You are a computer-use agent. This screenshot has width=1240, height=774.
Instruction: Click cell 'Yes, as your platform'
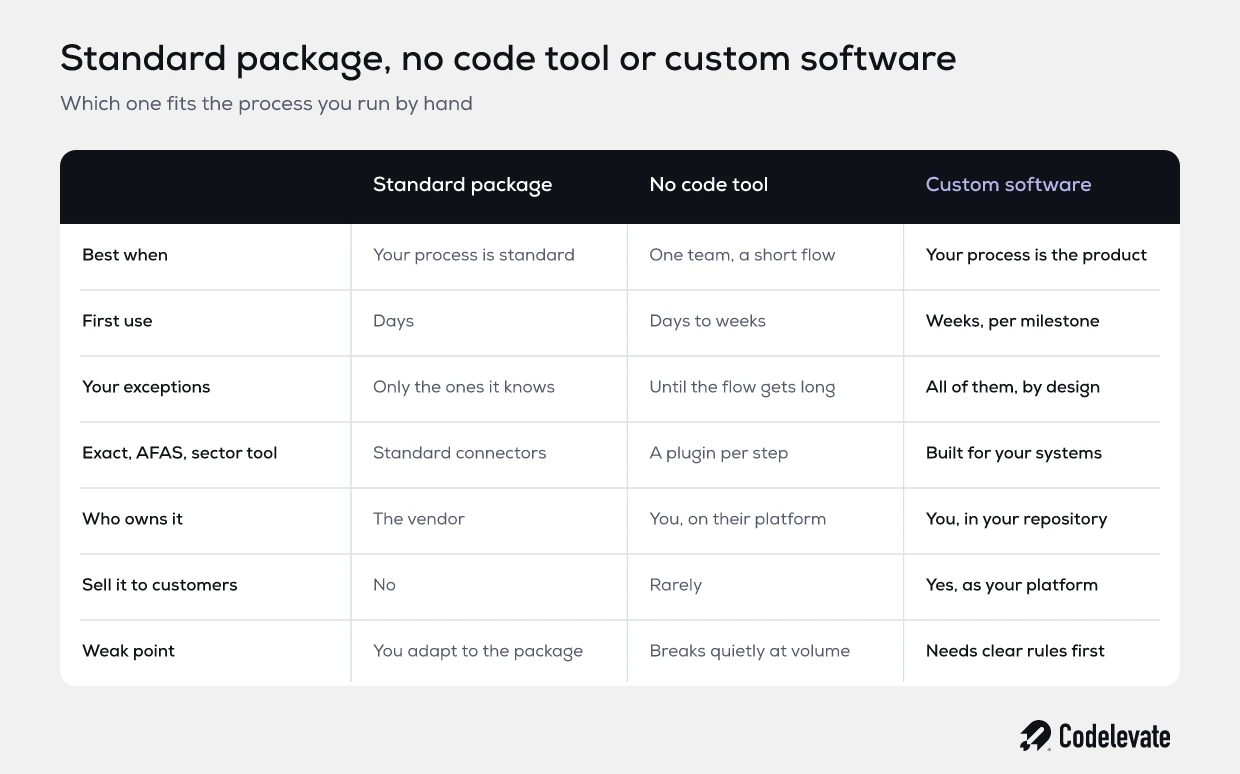(x=1011, y=585)
